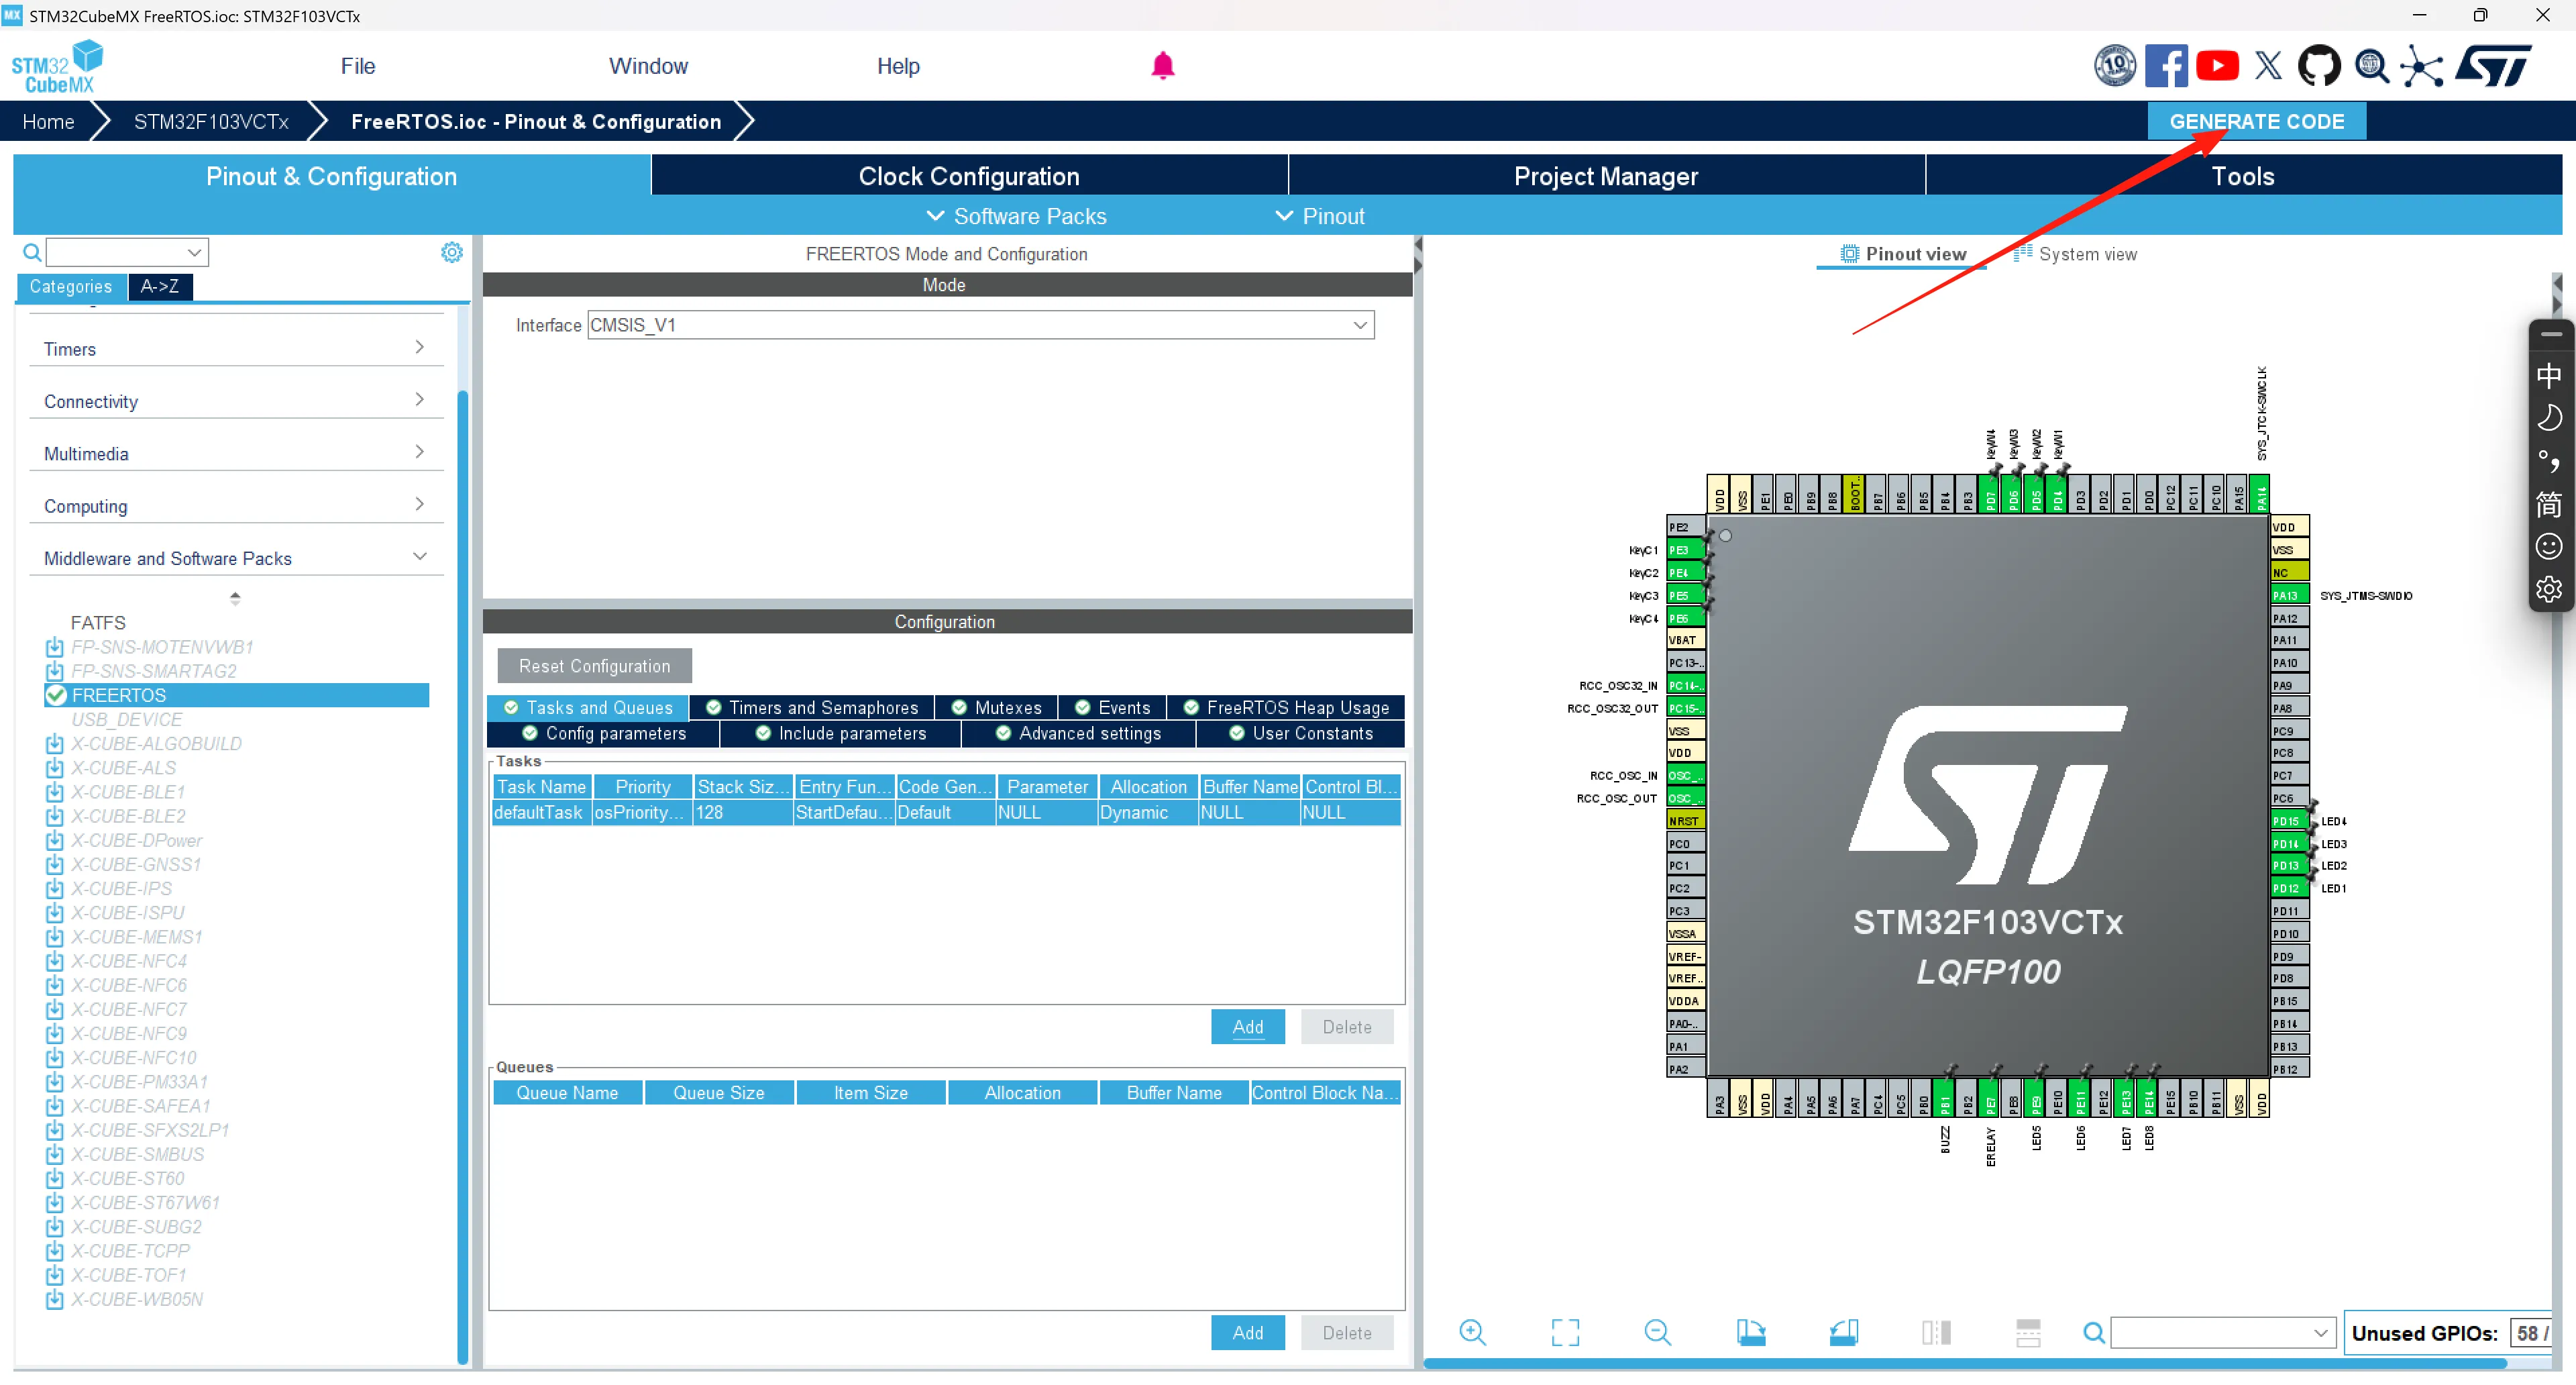The height and width of the screenshot is (1385, 2576).
Task: Select the X-CUBE-ALGOBUILD pack entry
Action: 156,743
